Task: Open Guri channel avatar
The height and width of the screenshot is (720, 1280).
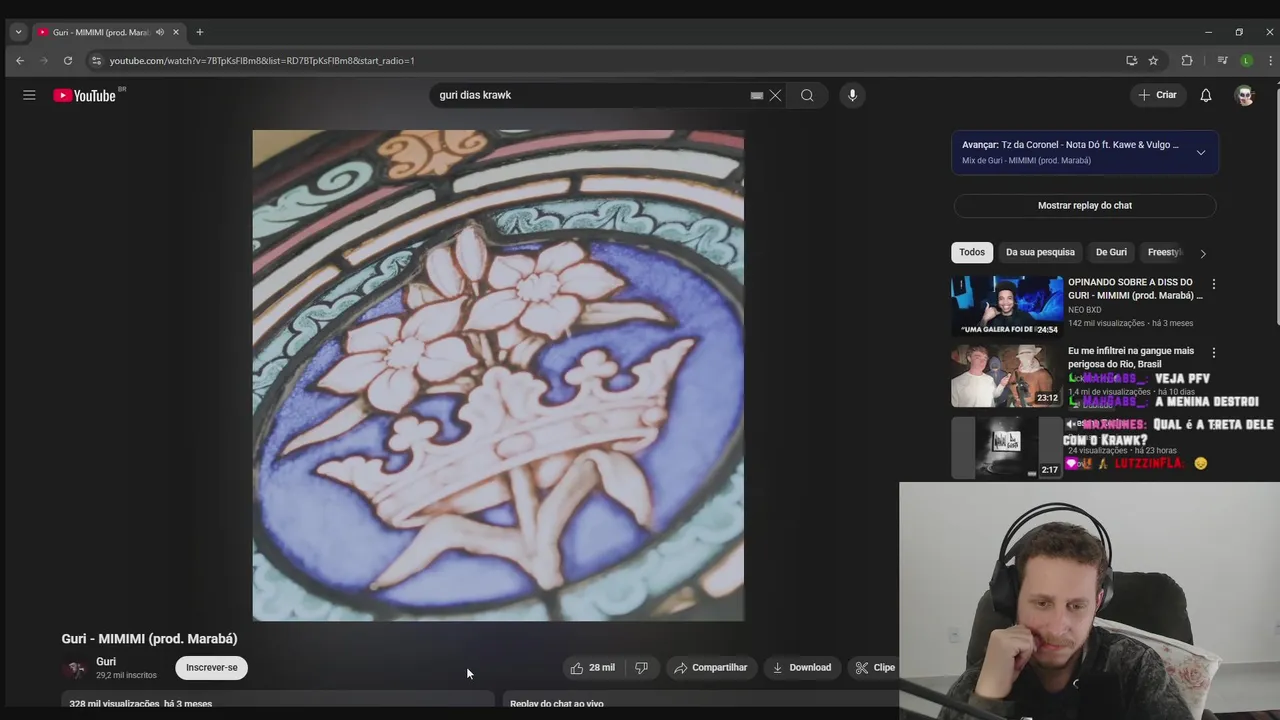Action: (74, 668)
